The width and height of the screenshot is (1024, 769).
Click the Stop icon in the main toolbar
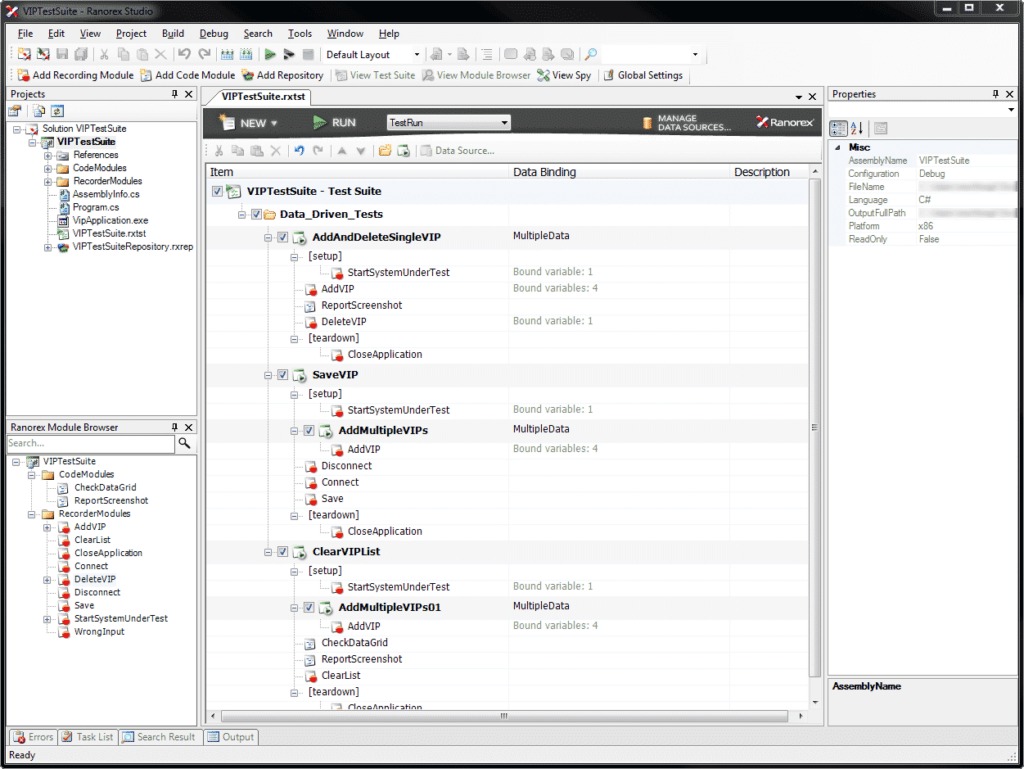tap(308, 54)
